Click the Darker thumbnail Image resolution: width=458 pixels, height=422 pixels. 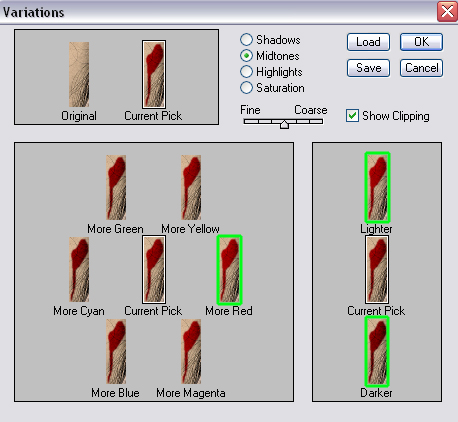coord(377,351)
